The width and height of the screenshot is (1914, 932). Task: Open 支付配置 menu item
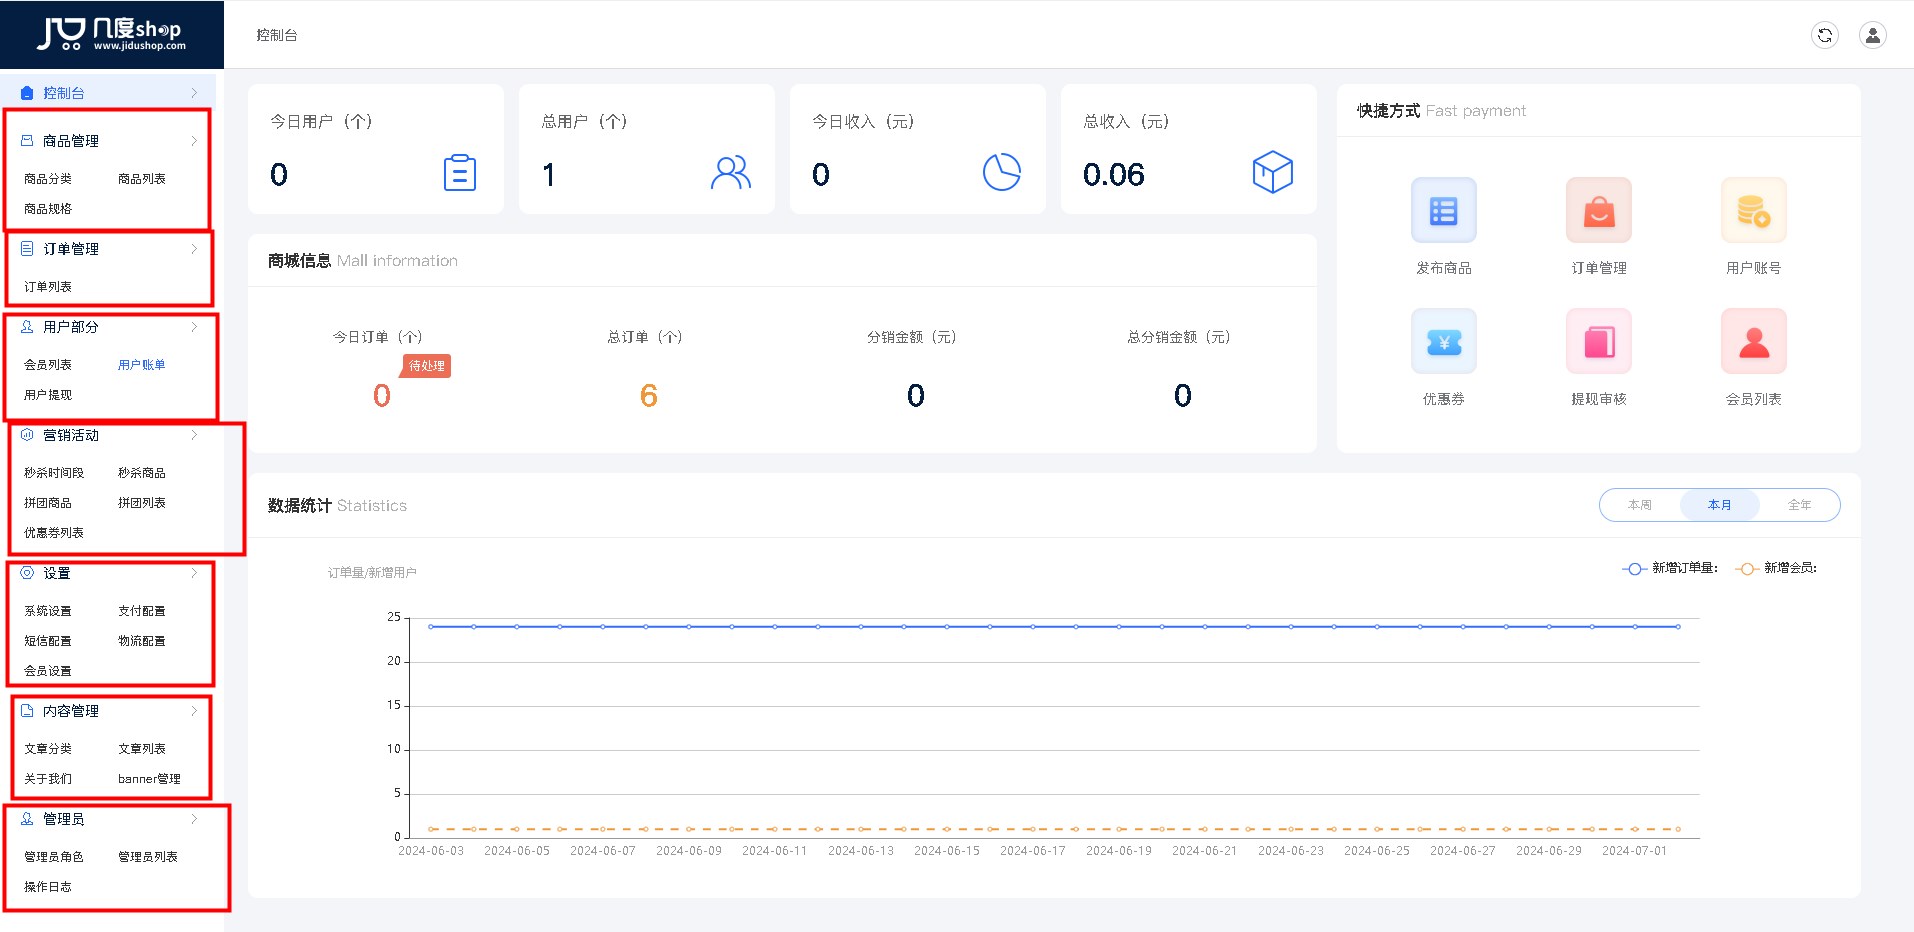click(x=142, y=611)
